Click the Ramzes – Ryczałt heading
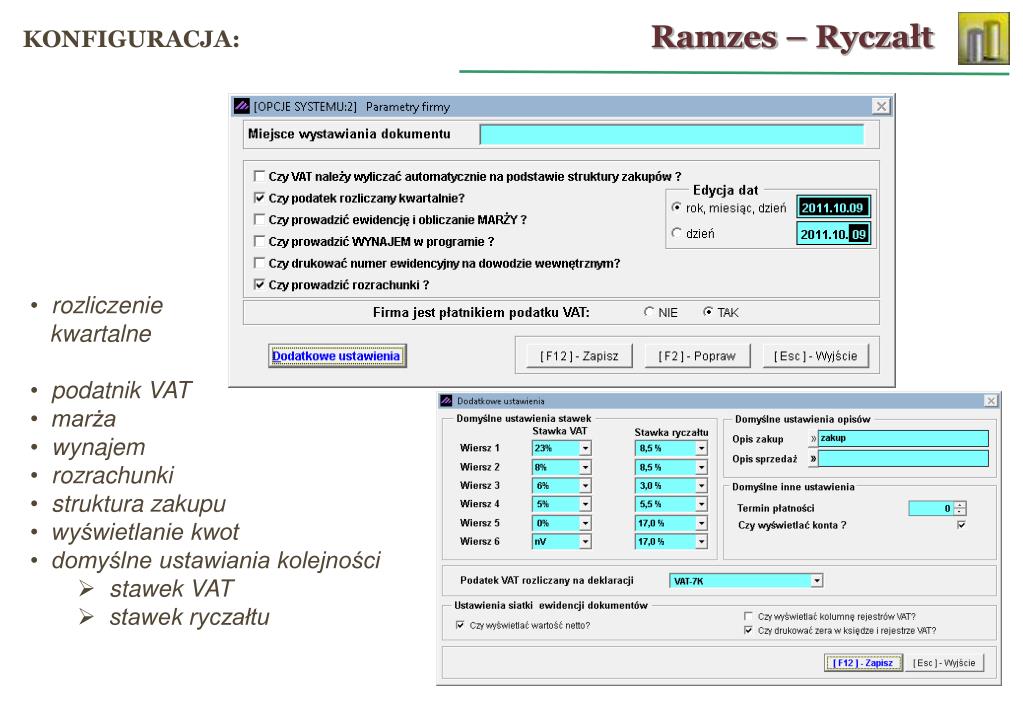This screenshot has height=708, width=1023. coord(792,37)
